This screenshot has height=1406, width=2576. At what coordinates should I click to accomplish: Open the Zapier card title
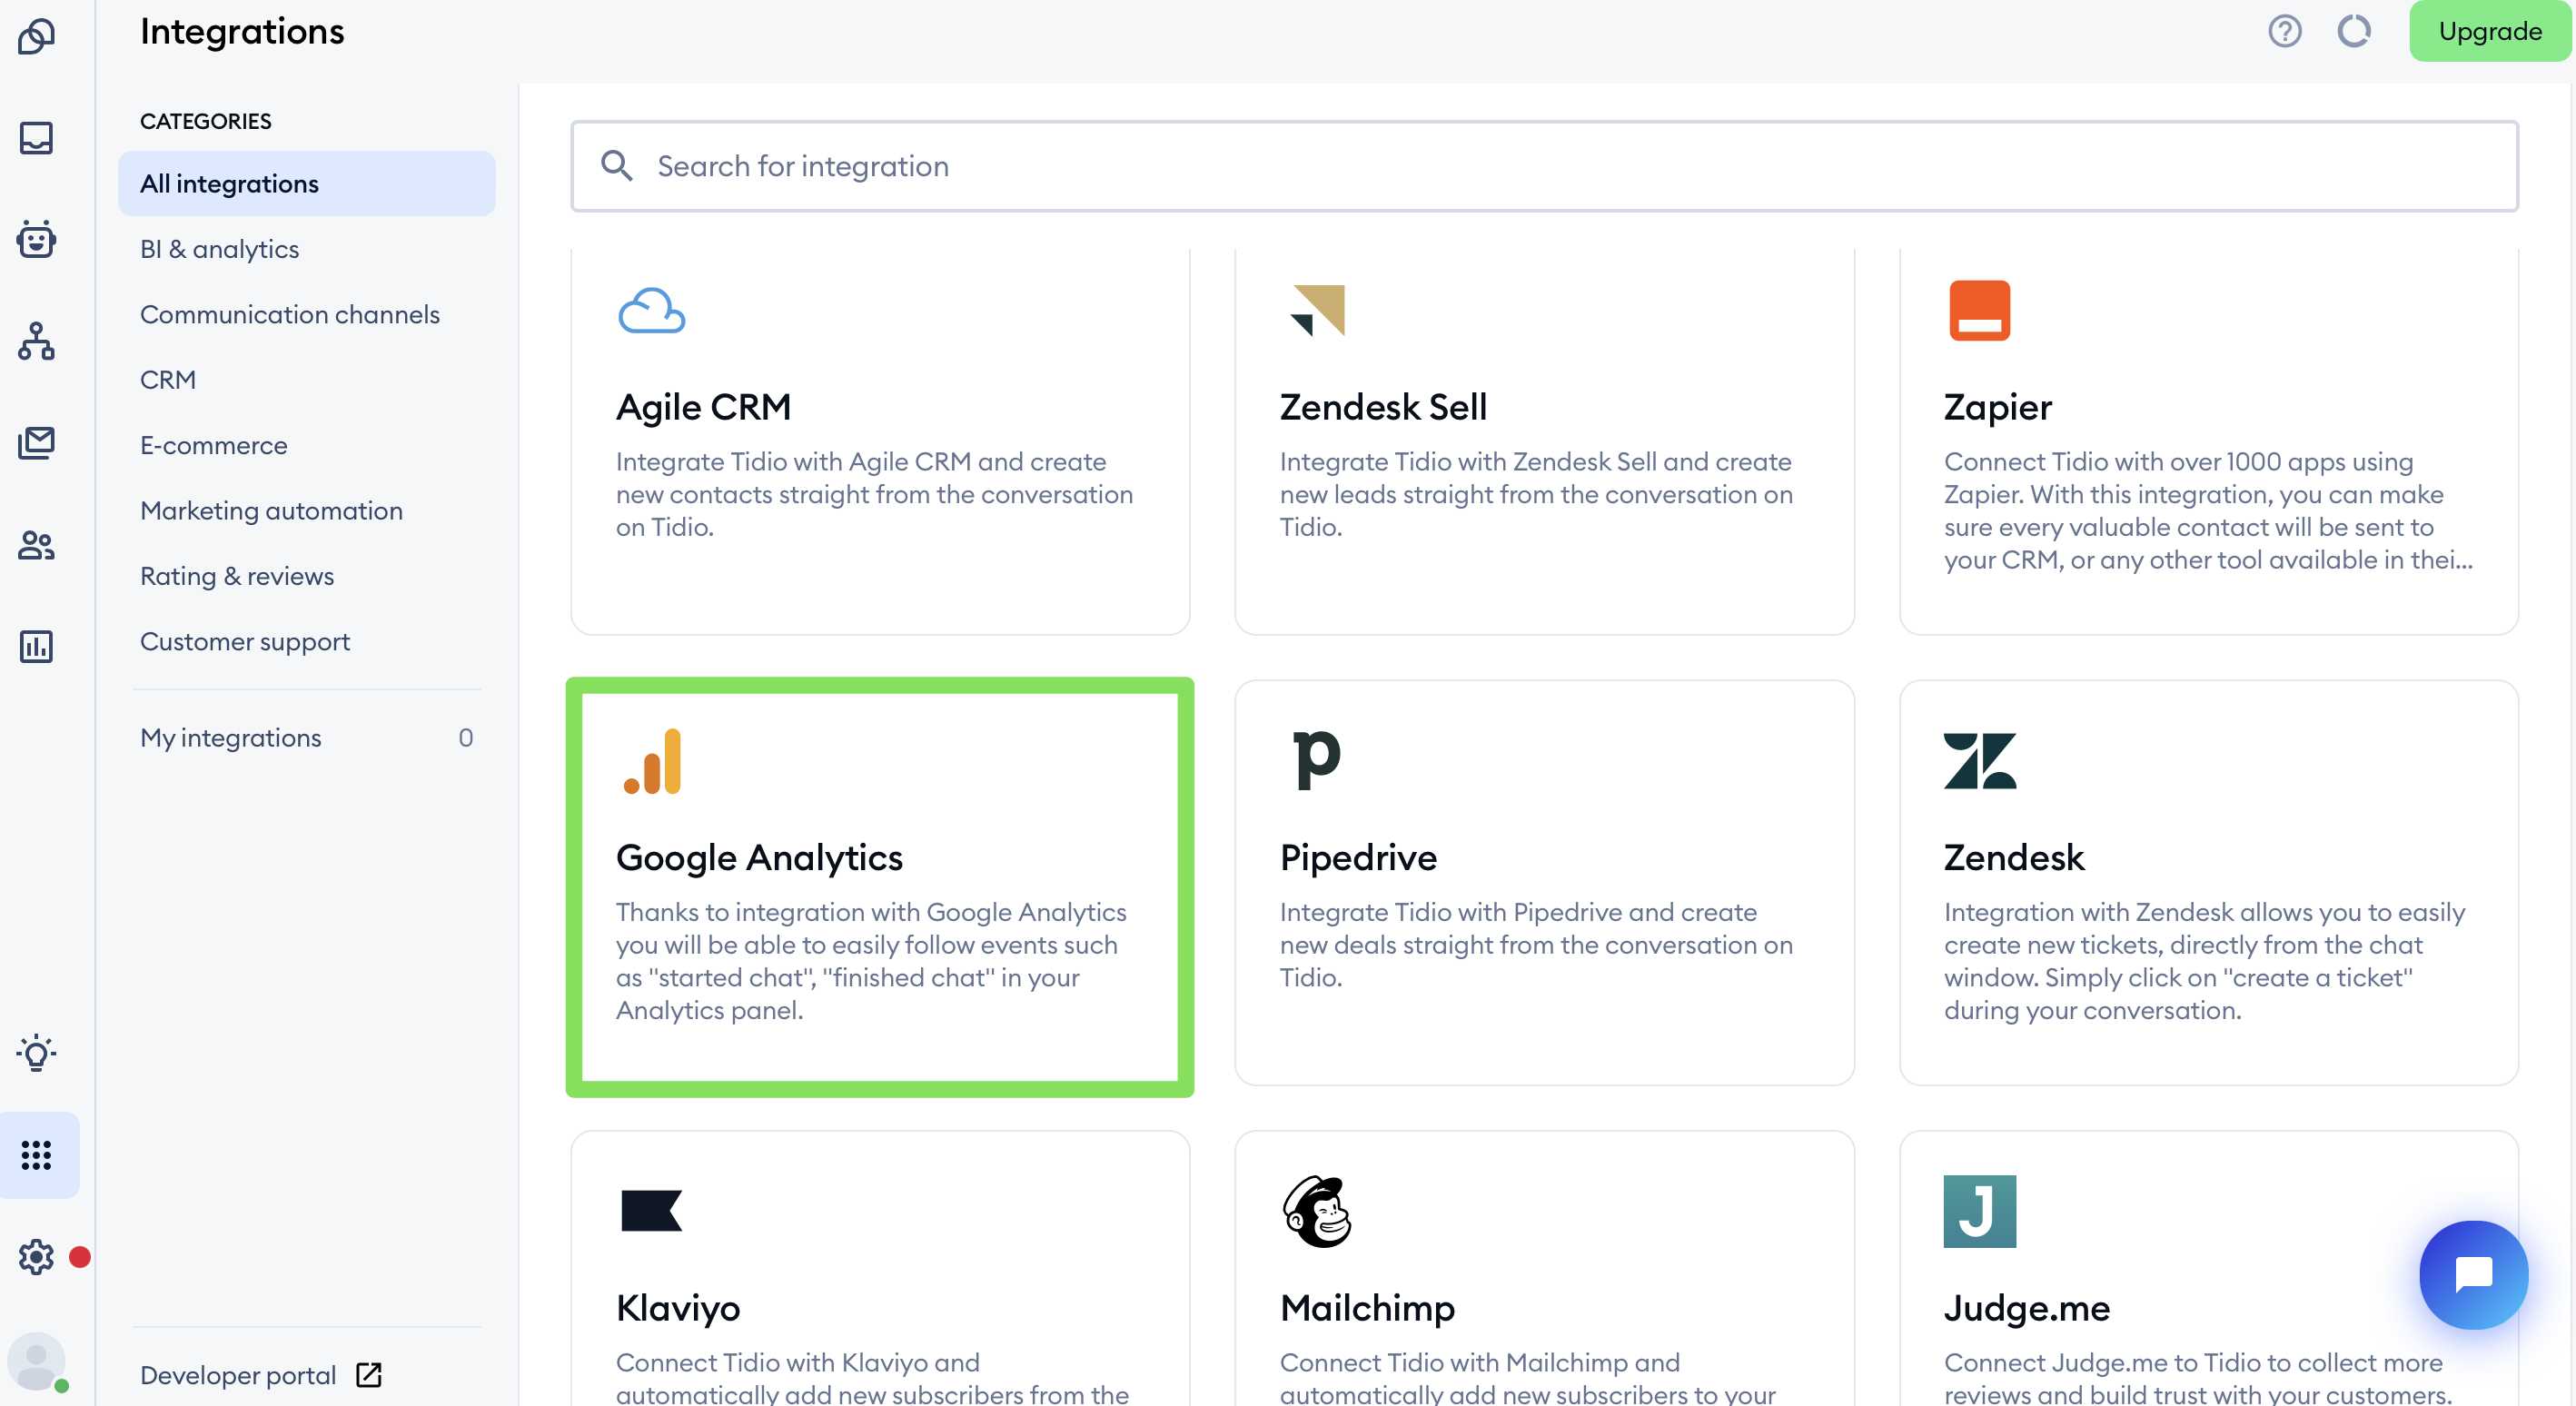click(x=1997, y=407)
